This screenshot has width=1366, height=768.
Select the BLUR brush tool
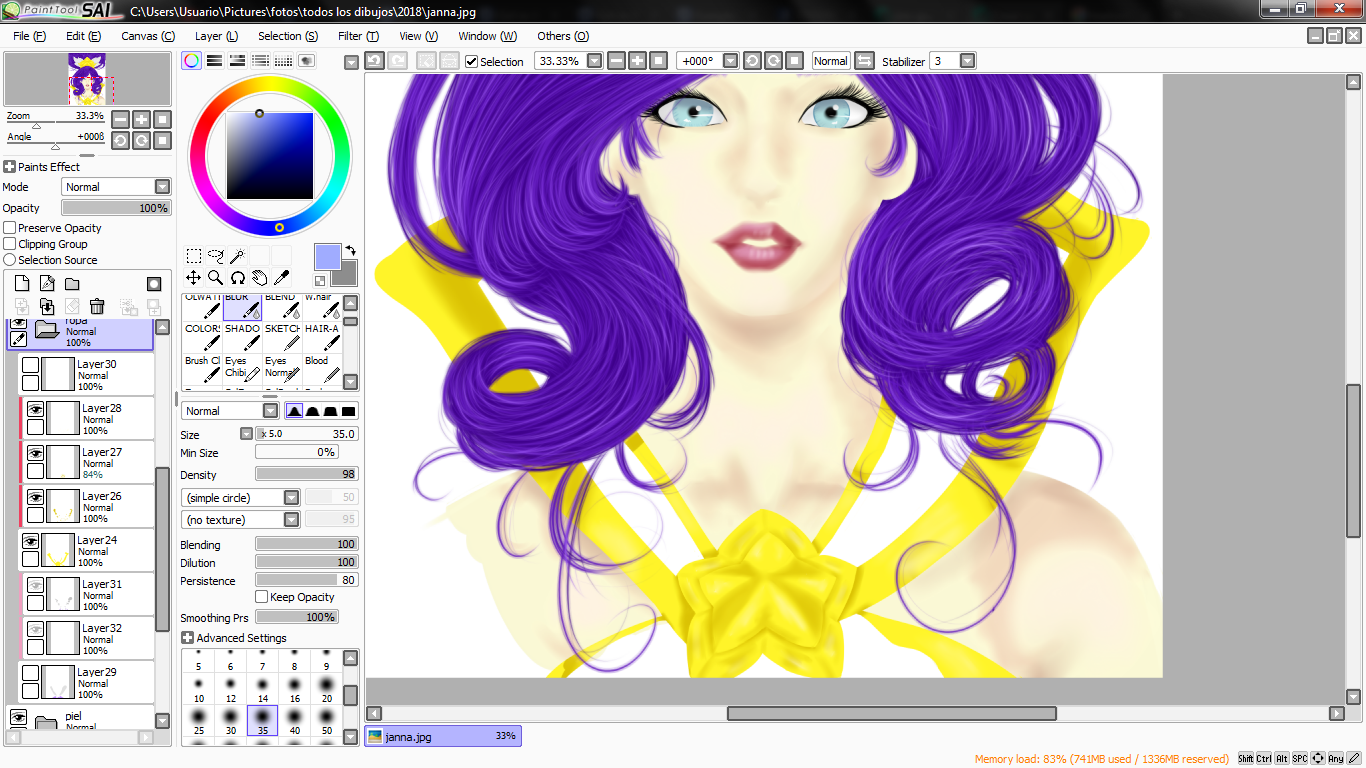click(x=242, y=305)
